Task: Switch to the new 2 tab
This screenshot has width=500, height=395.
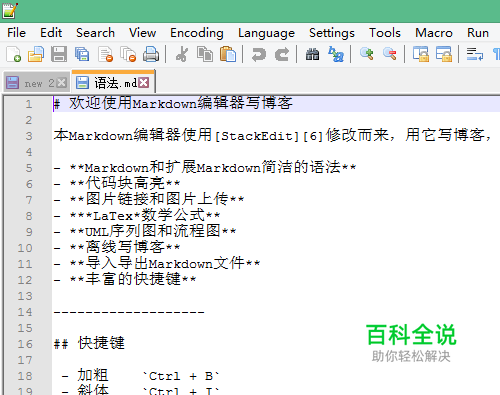Action: point(37,82)
